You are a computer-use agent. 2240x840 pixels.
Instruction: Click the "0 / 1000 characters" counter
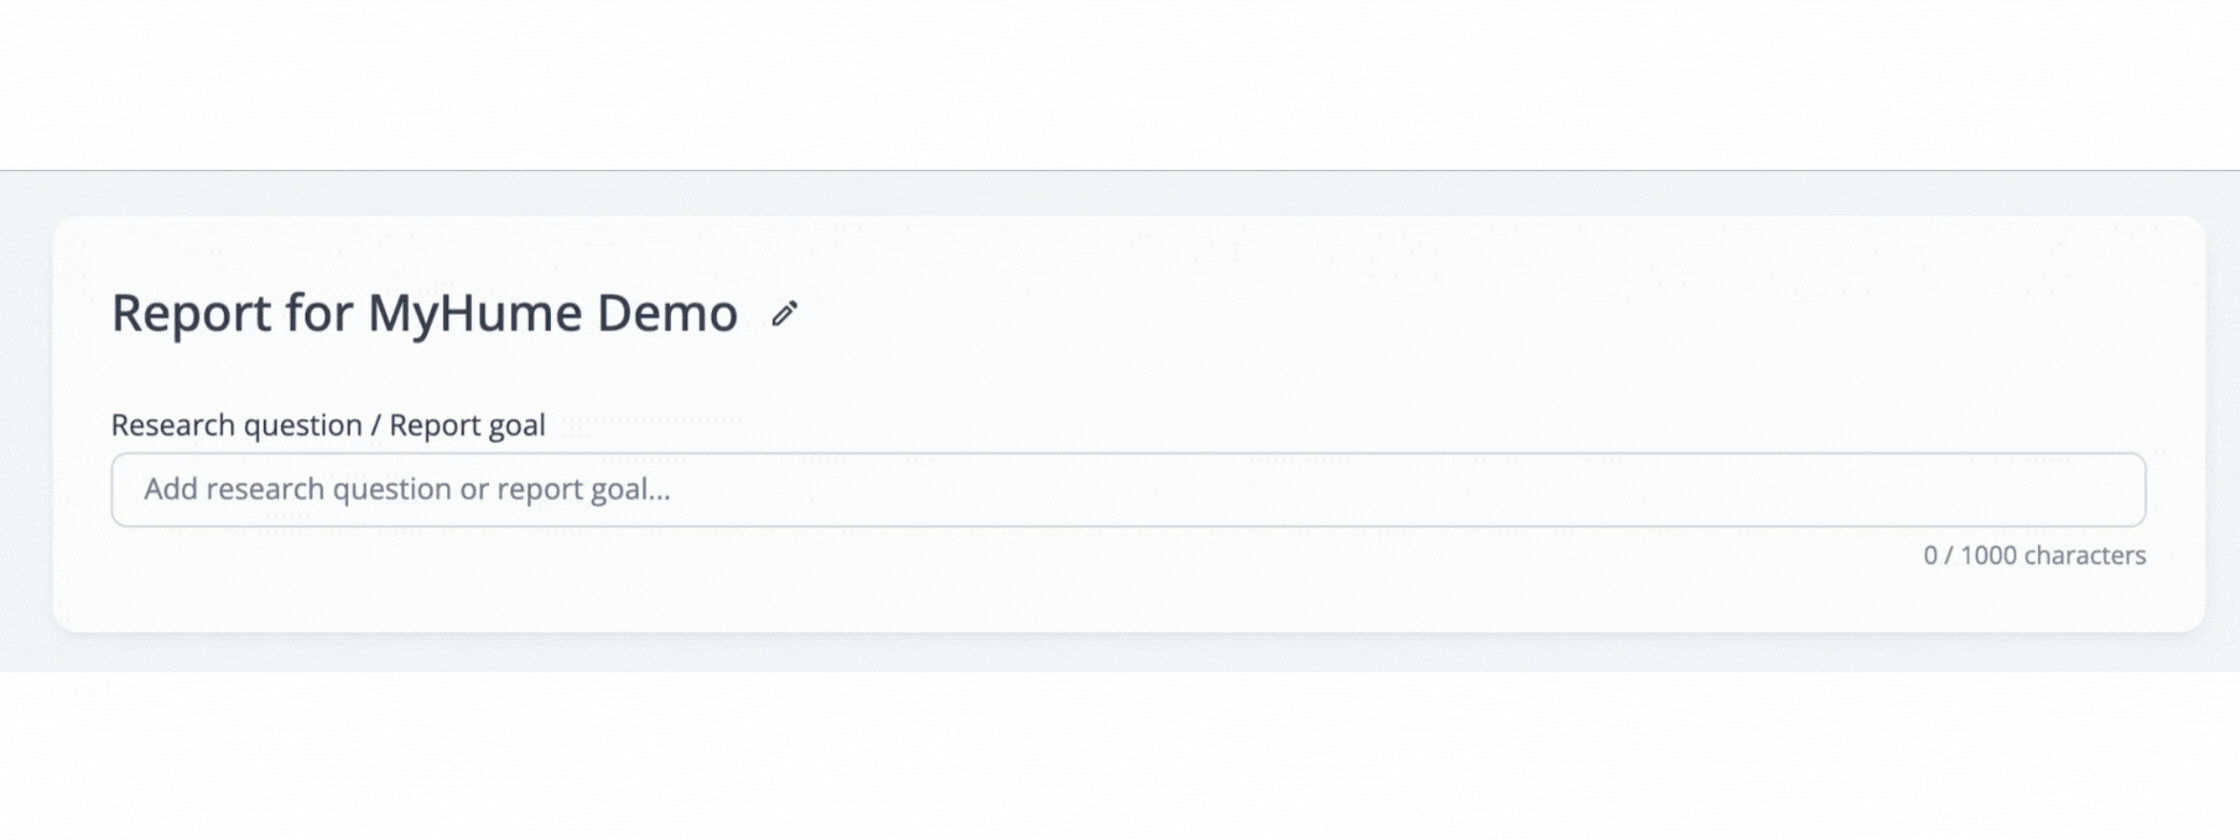(x=2034, y=556)
